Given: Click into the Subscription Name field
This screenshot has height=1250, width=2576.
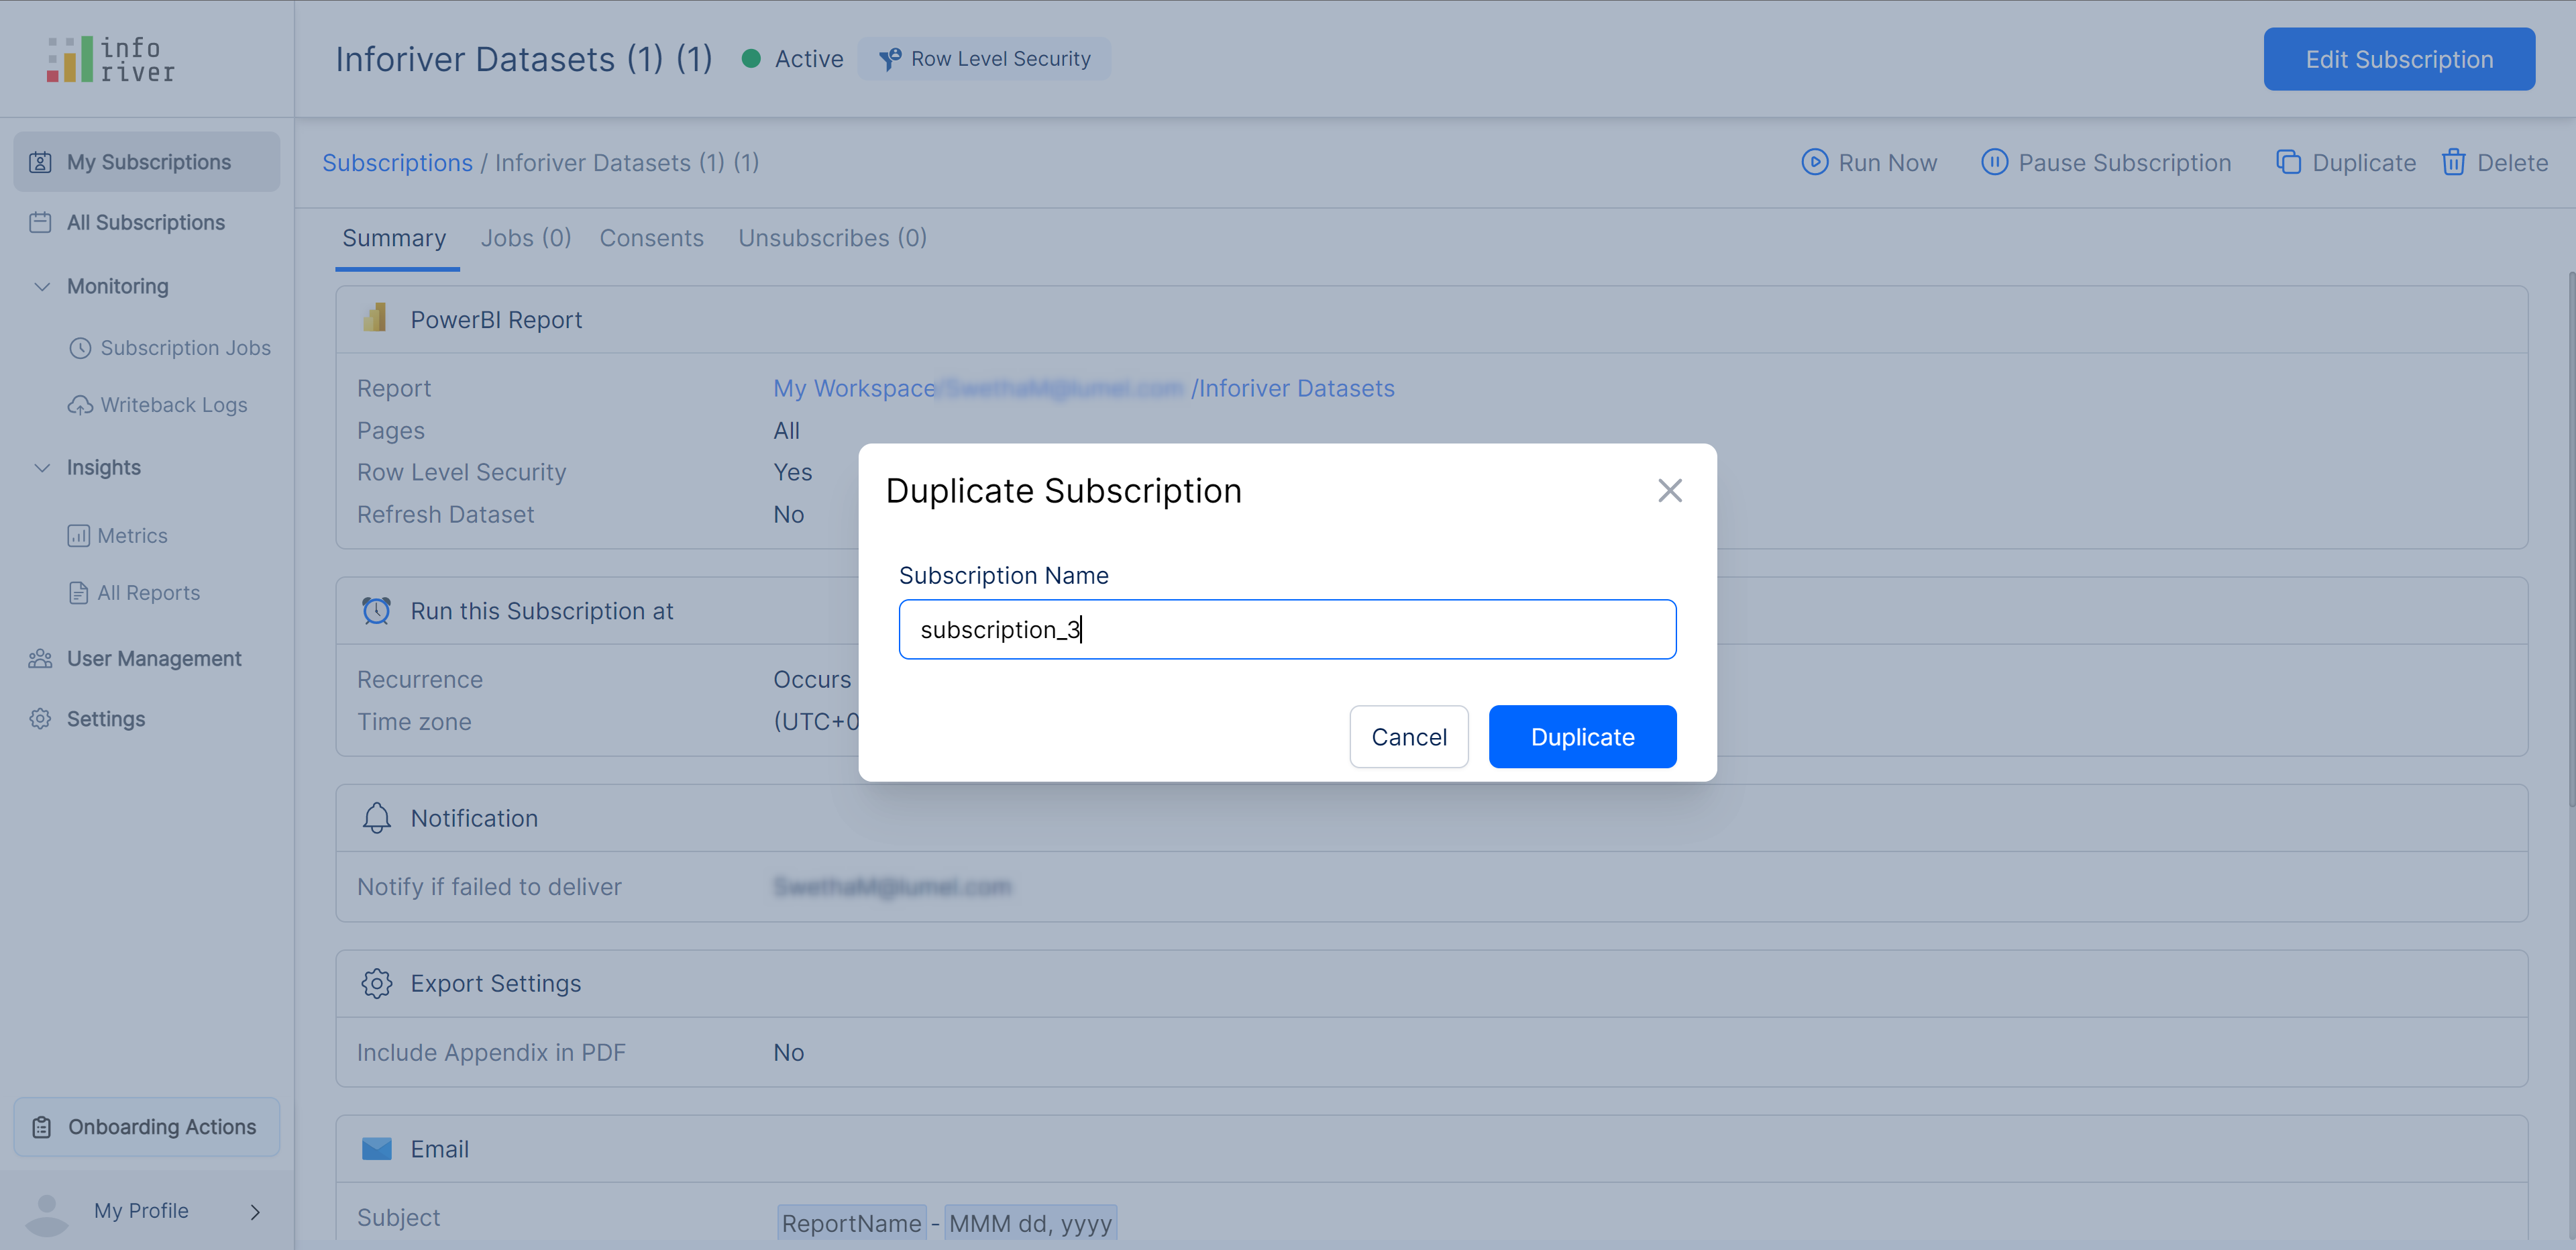Looking at the screenshot, I should 1287,629.
